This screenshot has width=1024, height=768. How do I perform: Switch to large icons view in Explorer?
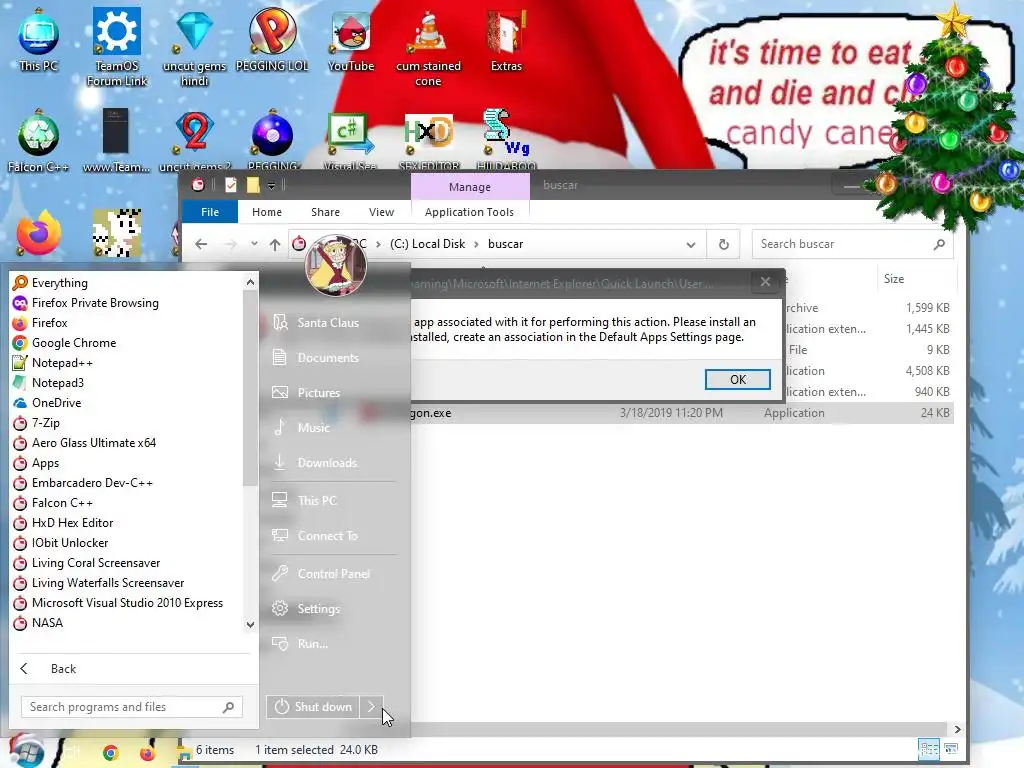coord(951,749)
